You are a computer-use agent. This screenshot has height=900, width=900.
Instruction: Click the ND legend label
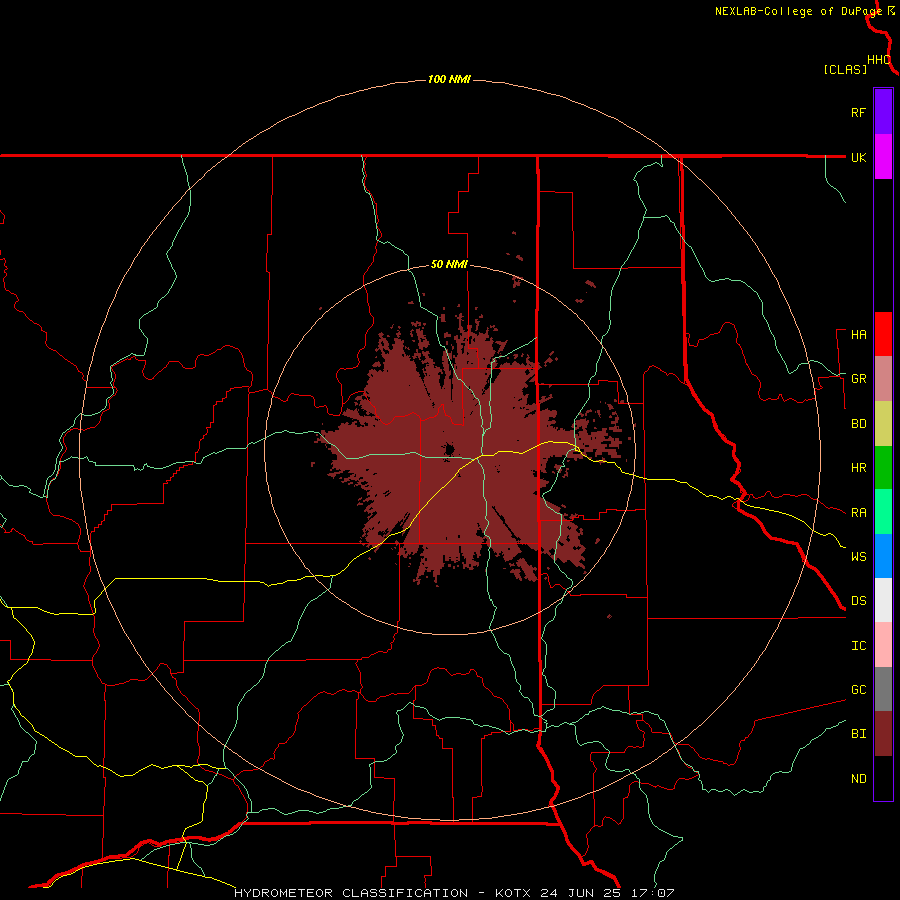pos(858,779)
